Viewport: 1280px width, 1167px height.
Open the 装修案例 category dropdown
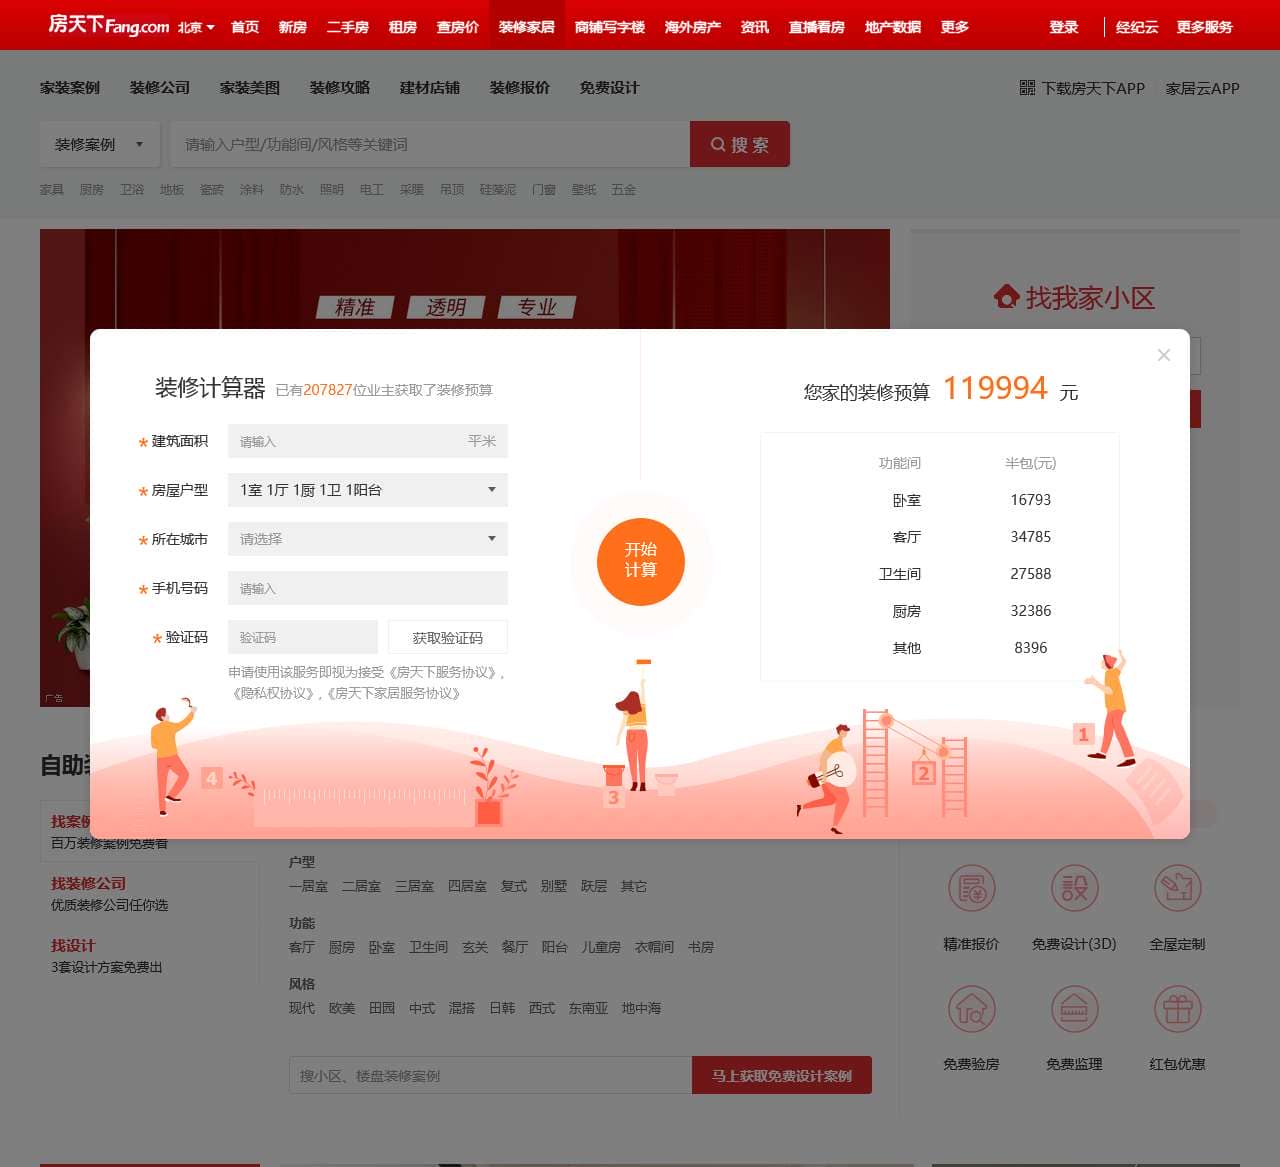(98, 144)
